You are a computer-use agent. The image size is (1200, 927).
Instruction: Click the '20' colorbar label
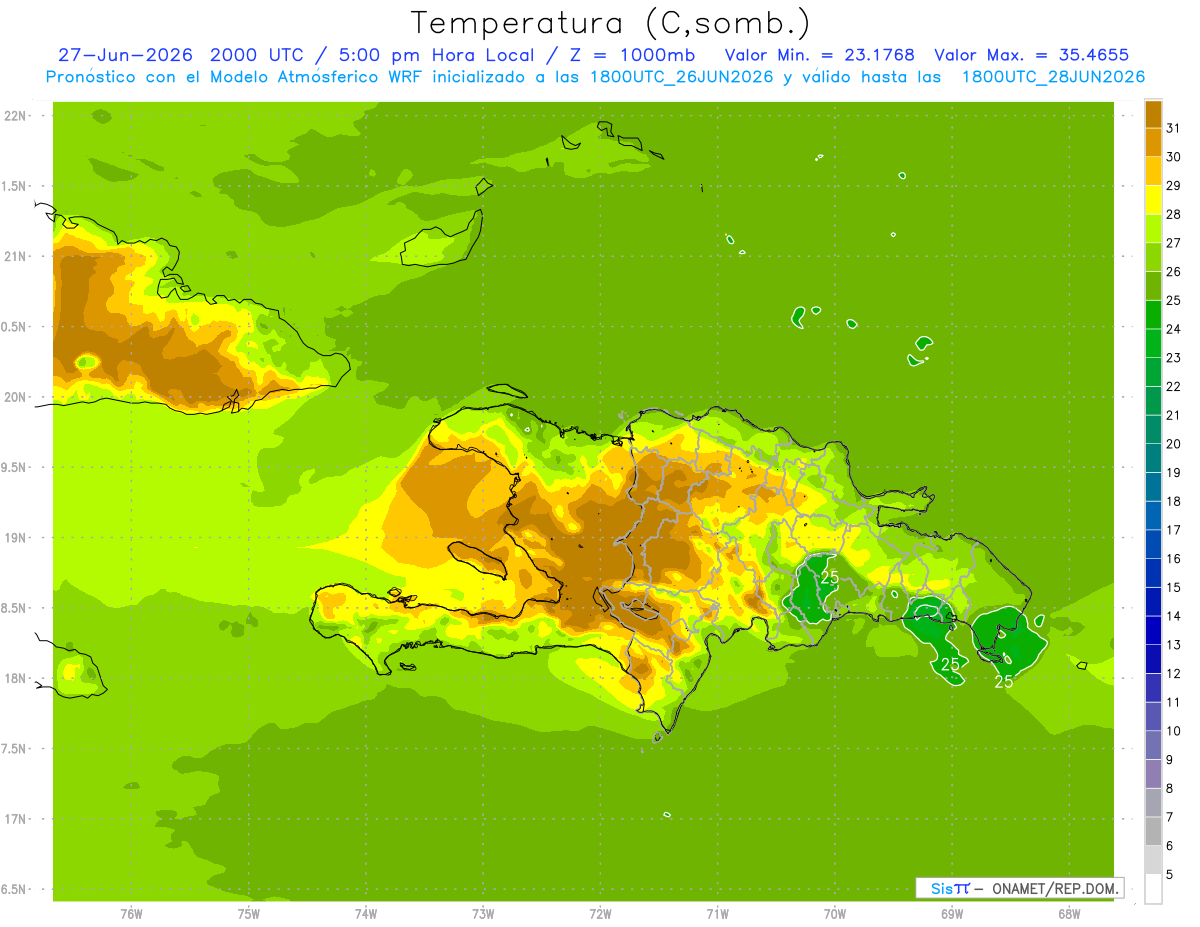click(x=1173, y=444)
